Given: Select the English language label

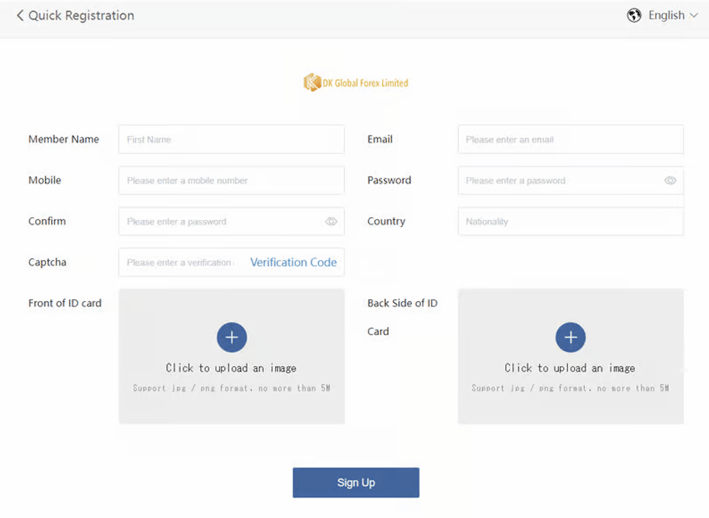Looking at the screenshot, I should [x=666, y=15].
